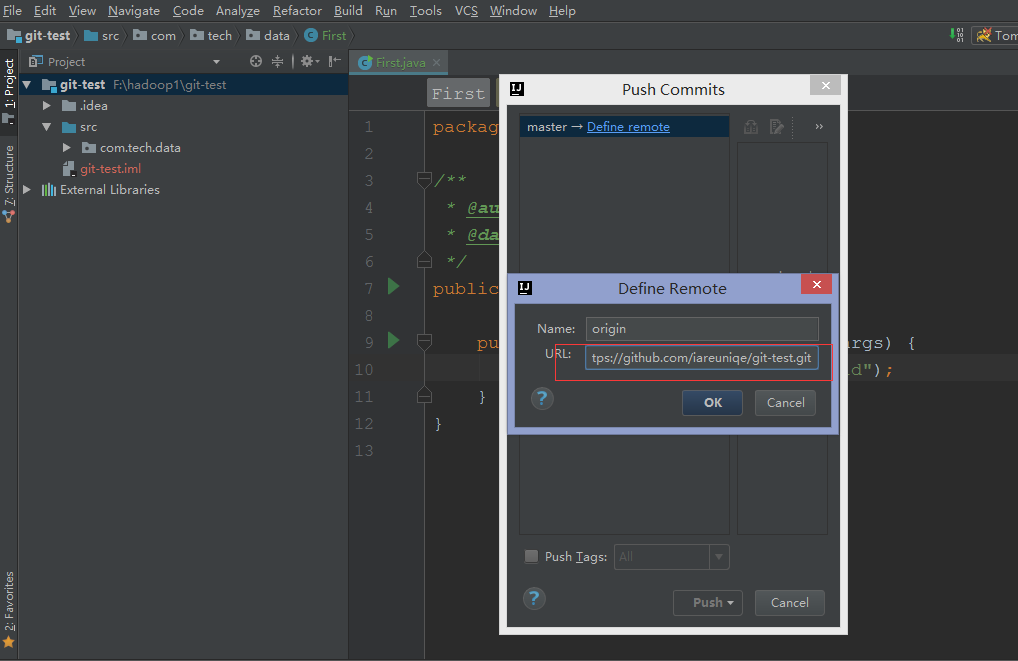Image resolution: width=1018 pixels, height=661 pixels.
Task: Expand External Libraries node
Action: pos(27,190)
